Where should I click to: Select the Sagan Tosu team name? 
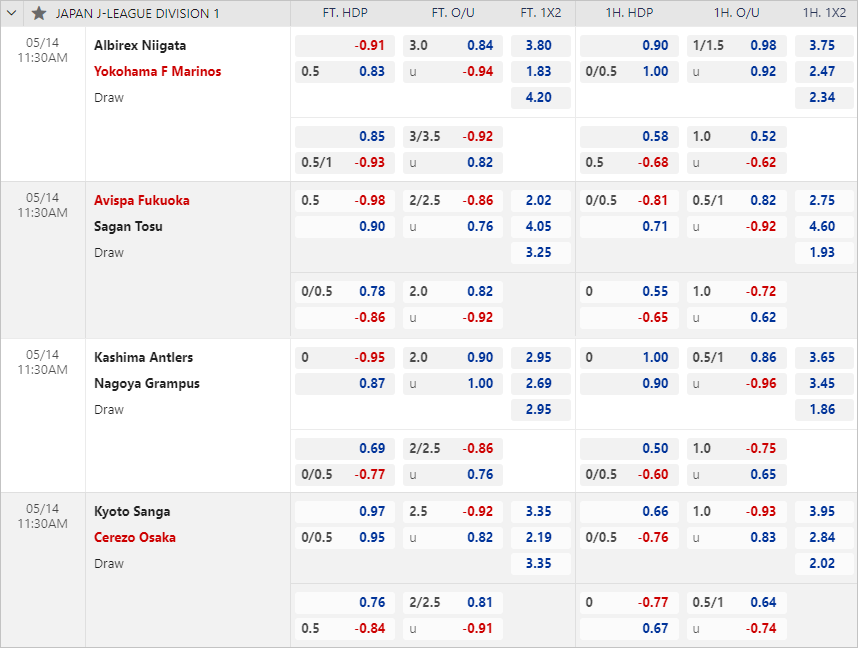128,227
